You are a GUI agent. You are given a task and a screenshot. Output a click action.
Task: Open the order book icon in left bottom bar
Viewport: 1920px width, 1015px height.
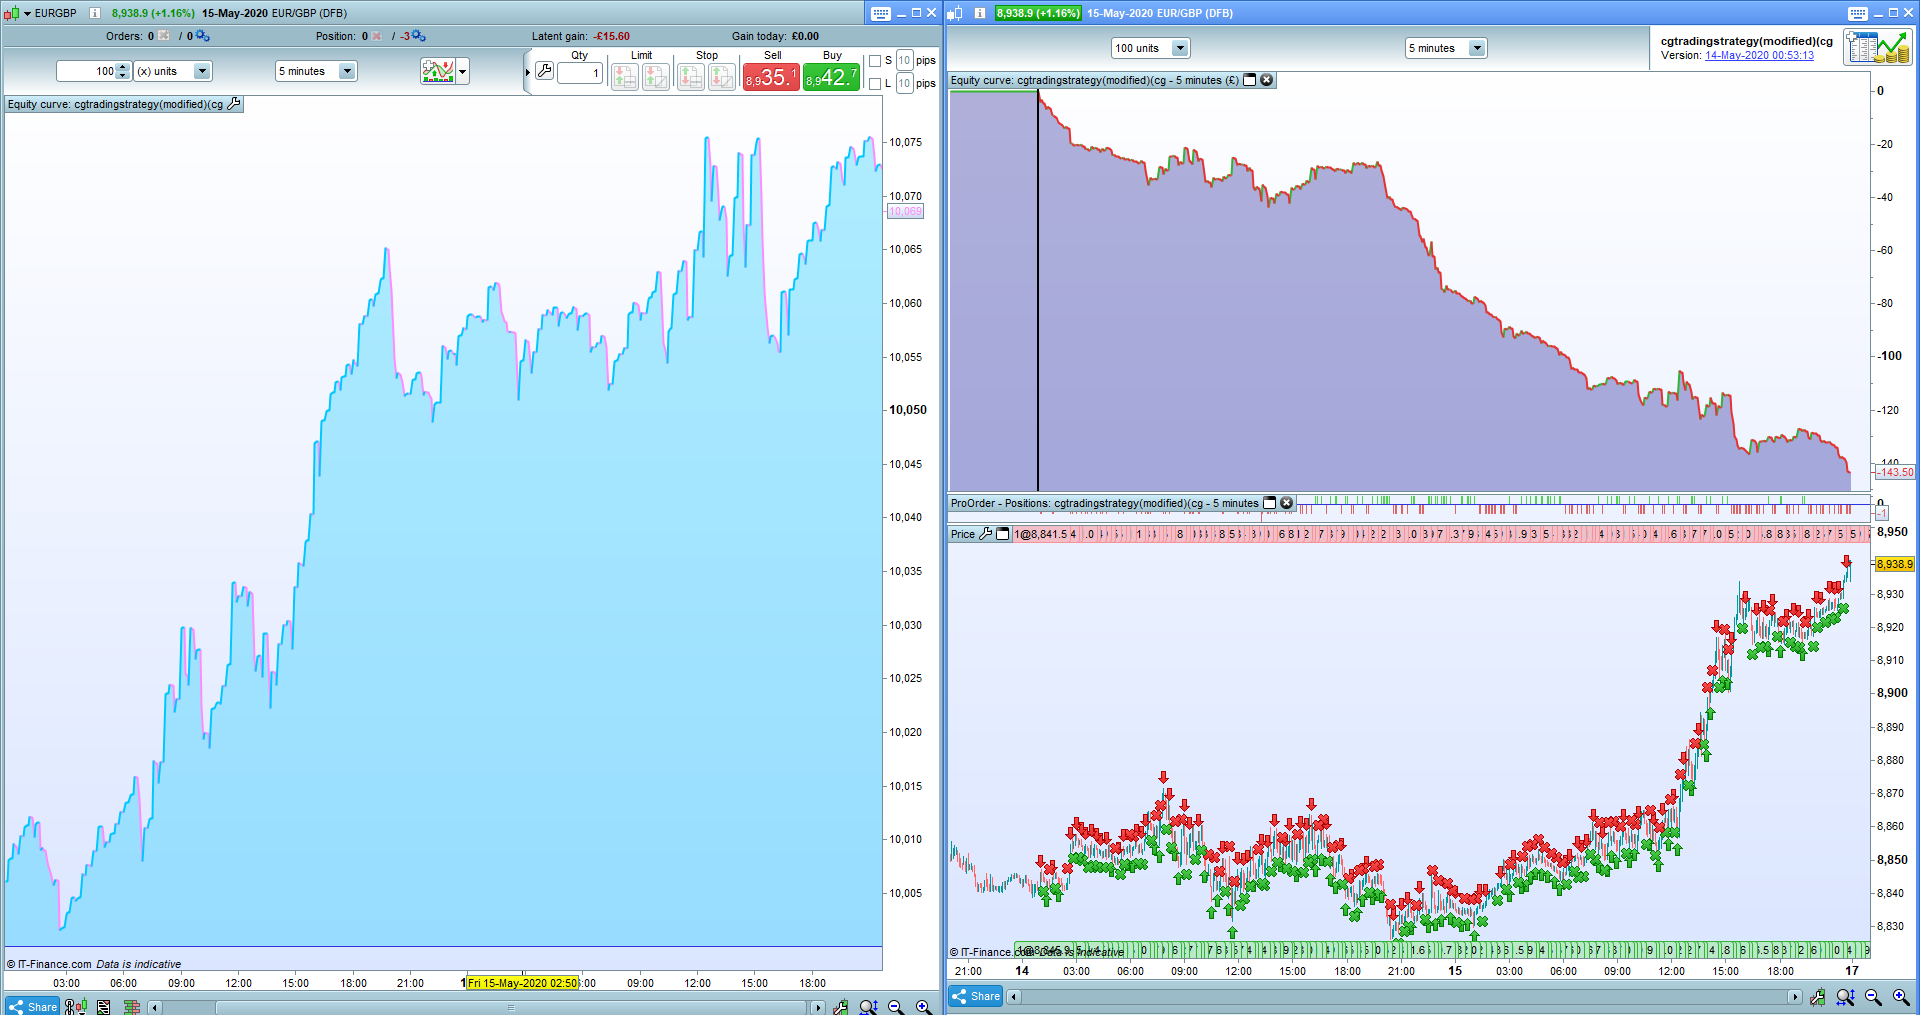point(132,1007)
